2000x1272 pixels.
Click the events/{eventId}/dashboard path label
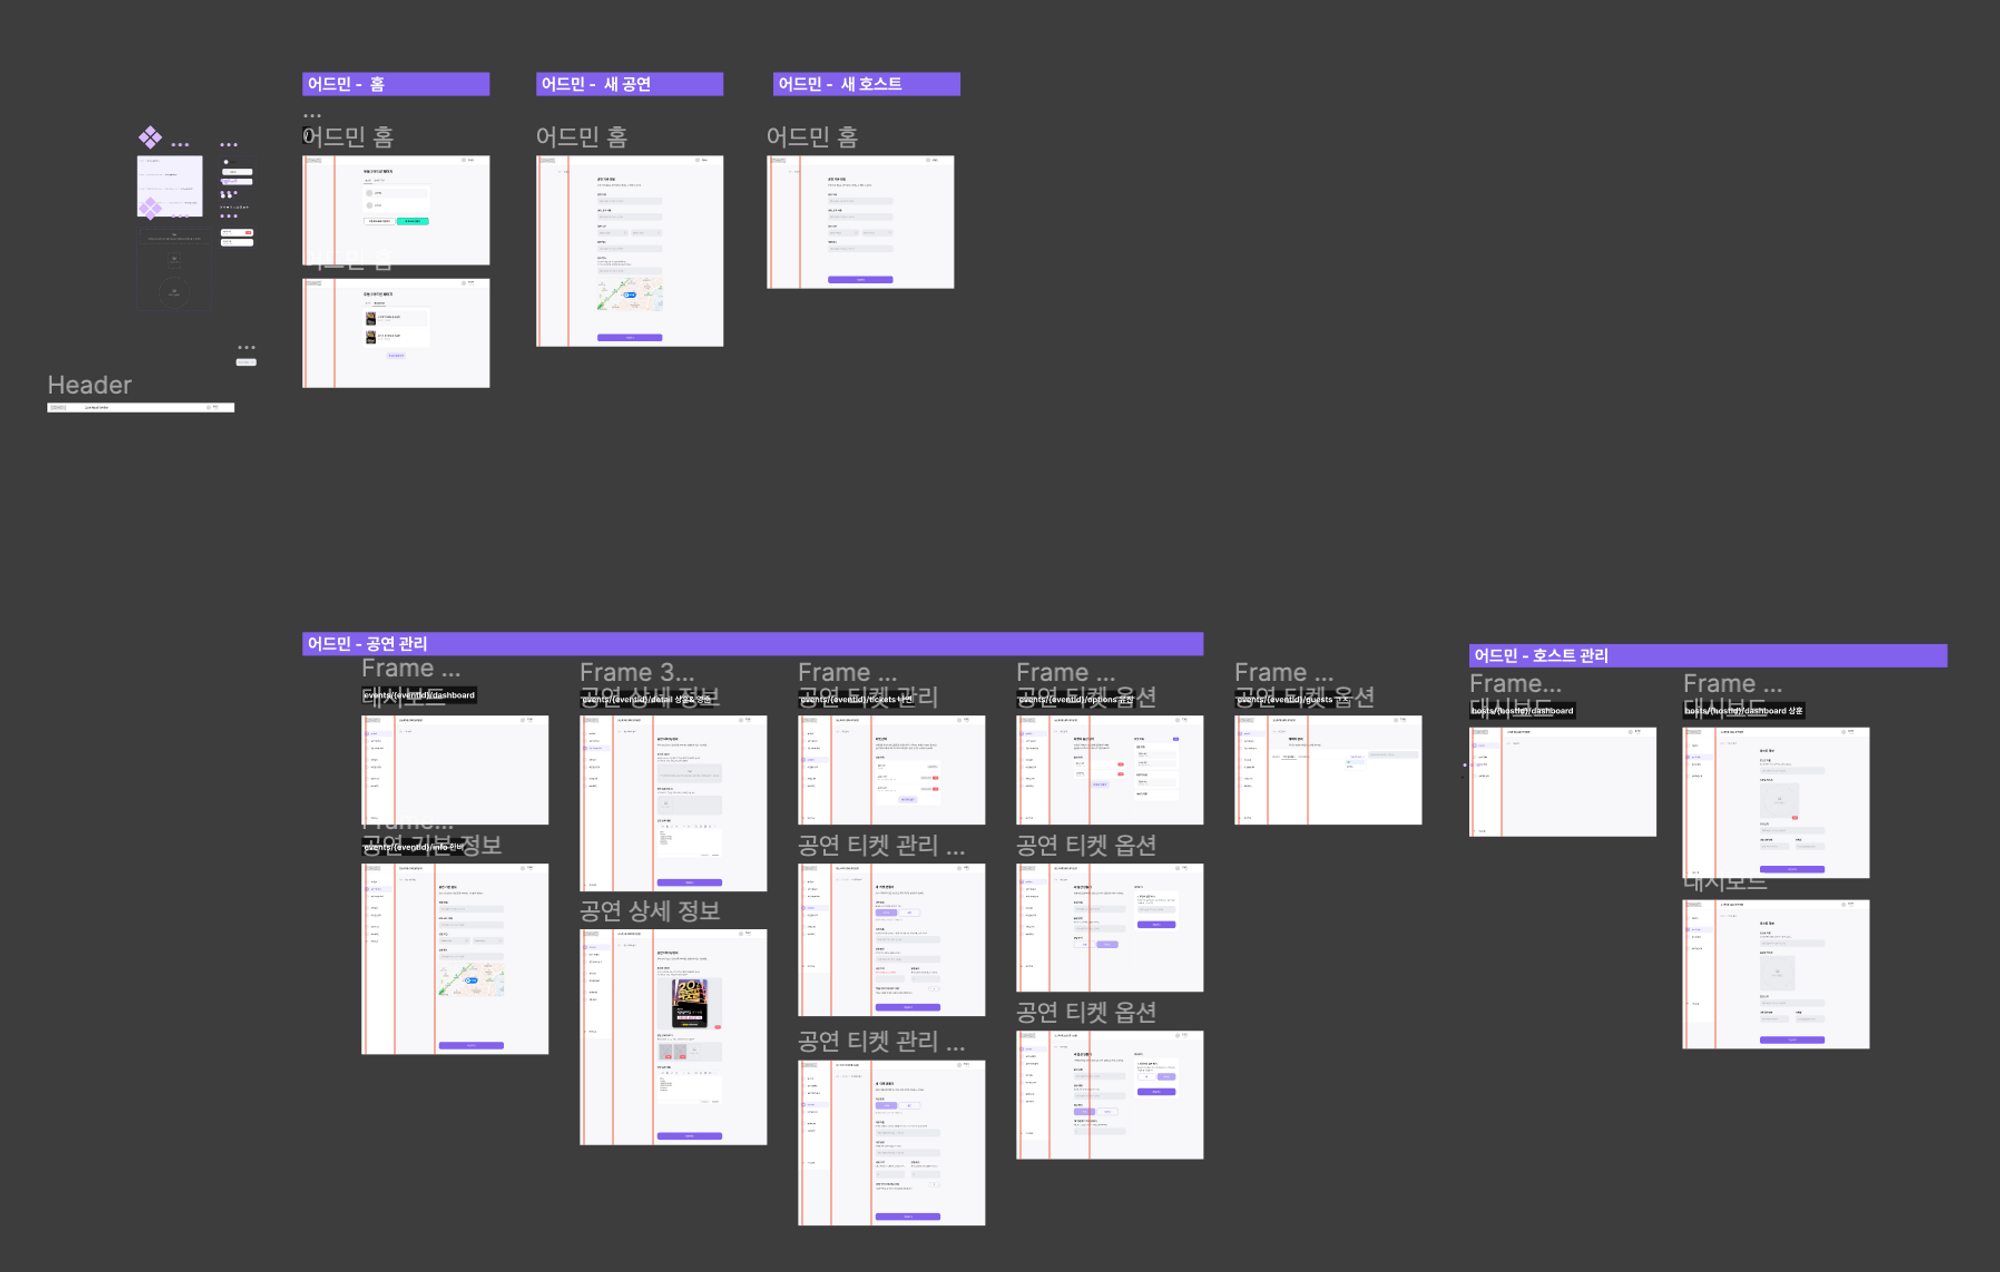coord(419,695)
